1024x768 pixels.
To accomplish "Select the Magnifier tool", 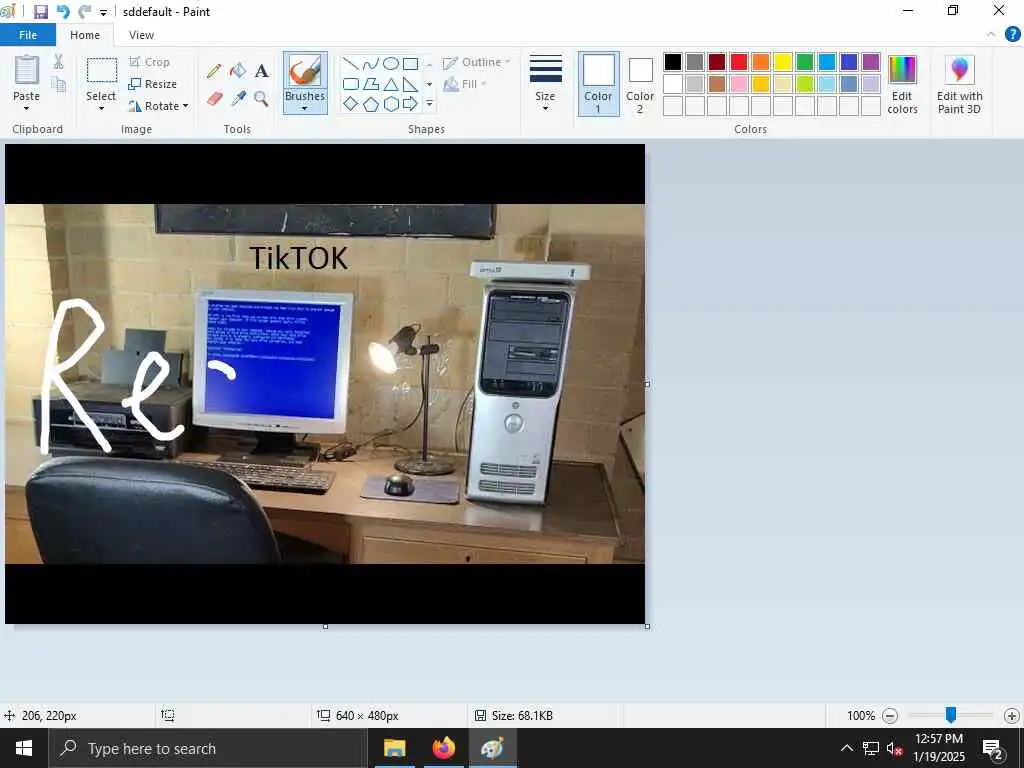I will click(262, 99).
